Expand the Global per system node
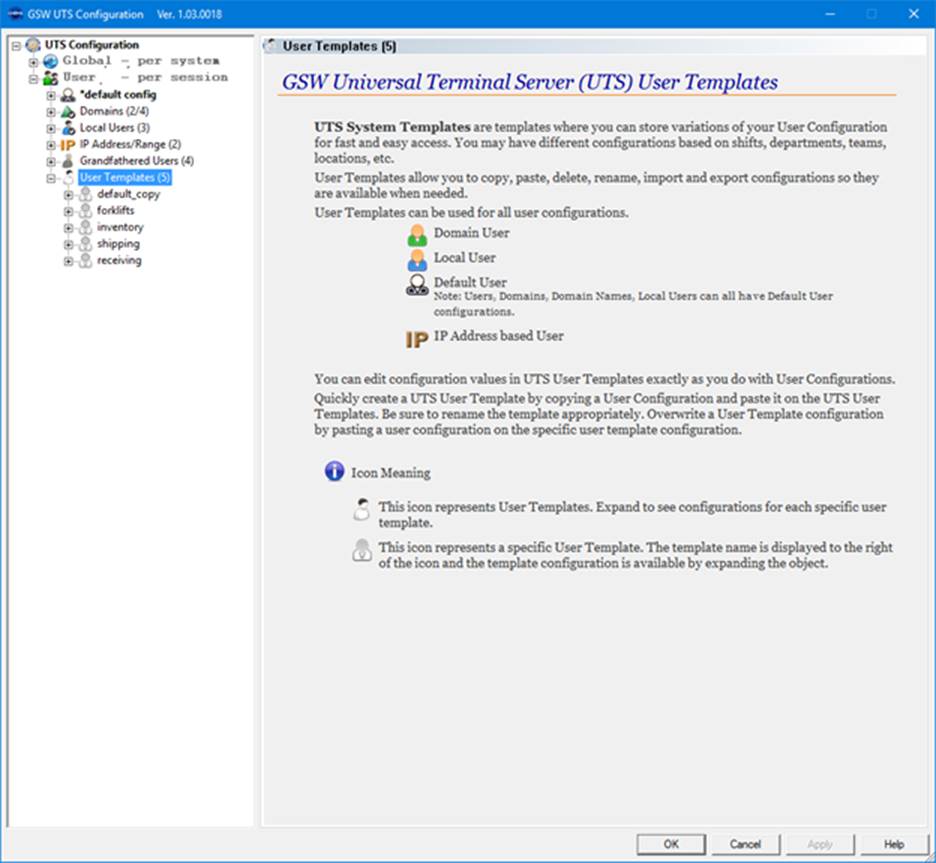 pyautogui.click(x=34, y=62)
